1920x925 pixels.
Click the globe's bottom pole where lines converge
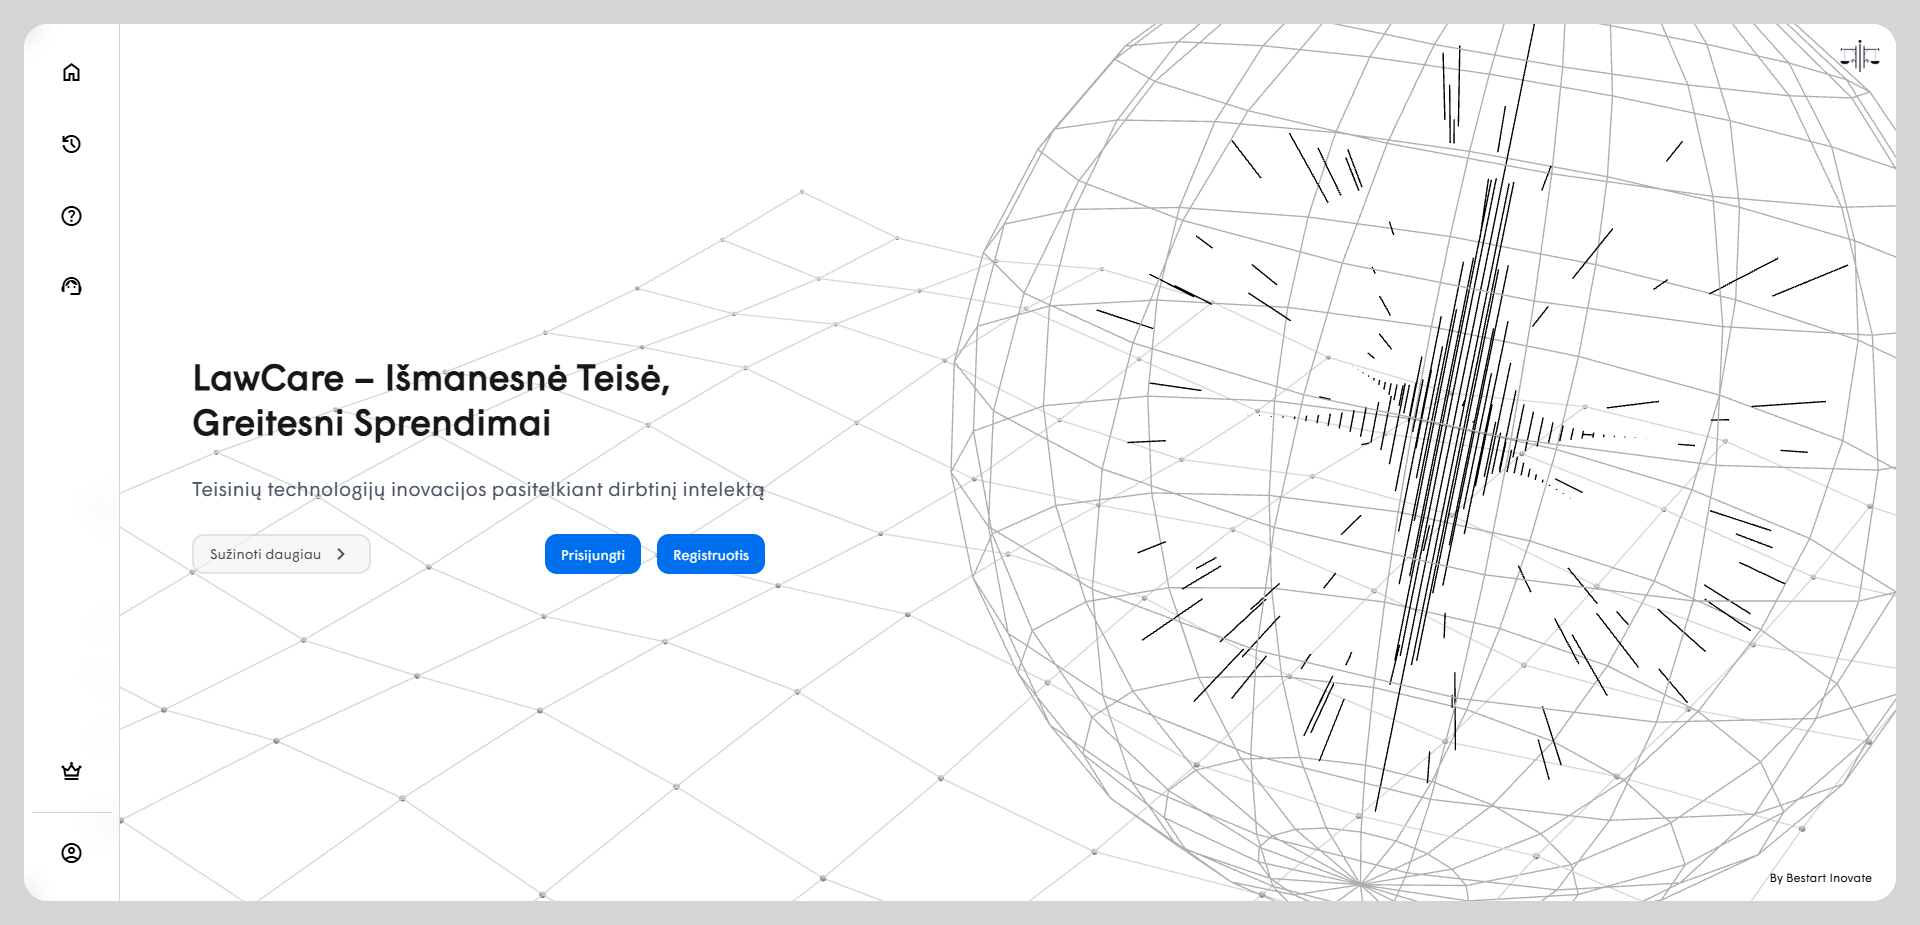pyautogui.click(x=1361, y=884)
